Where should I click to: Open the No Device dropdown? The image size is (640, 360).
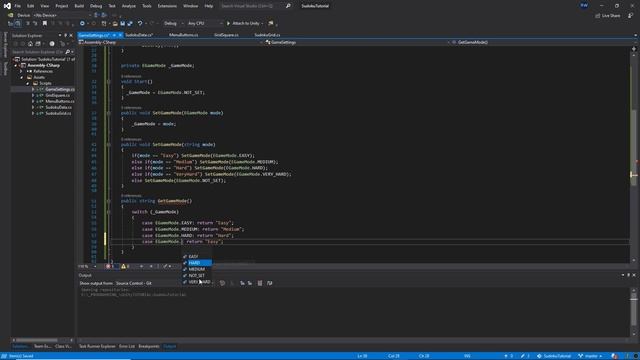(x=61, y=15)
